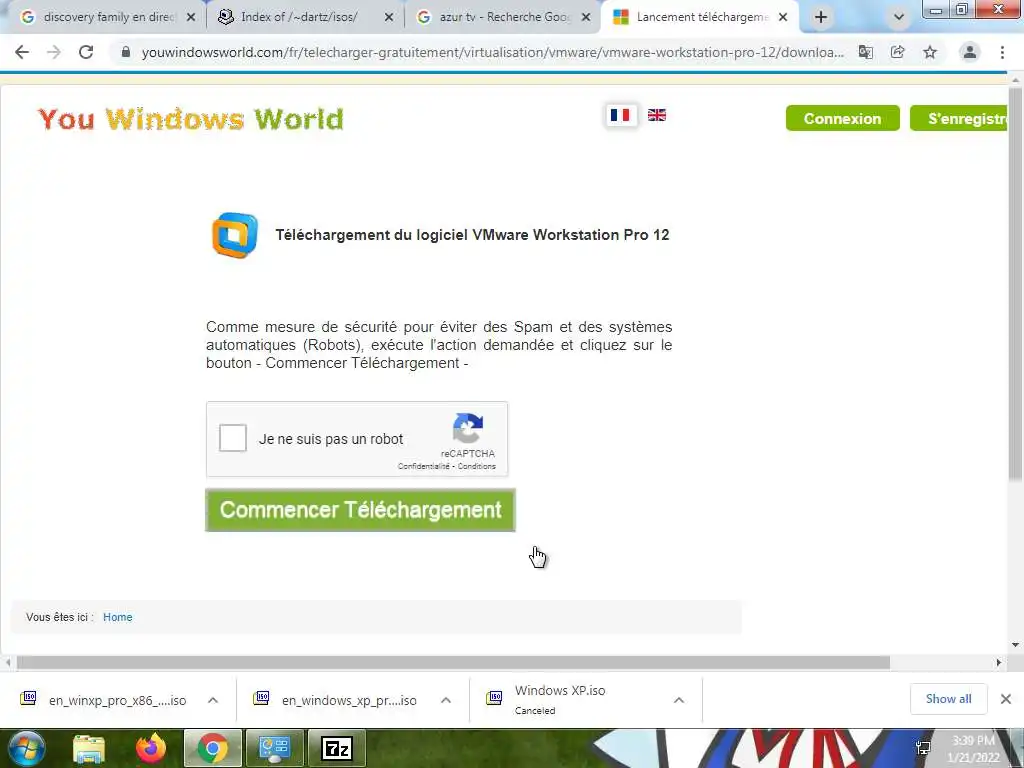The image size is (1024, 768).
Task: Click the Commencer Téléchargement button
Action: (360, 510)
